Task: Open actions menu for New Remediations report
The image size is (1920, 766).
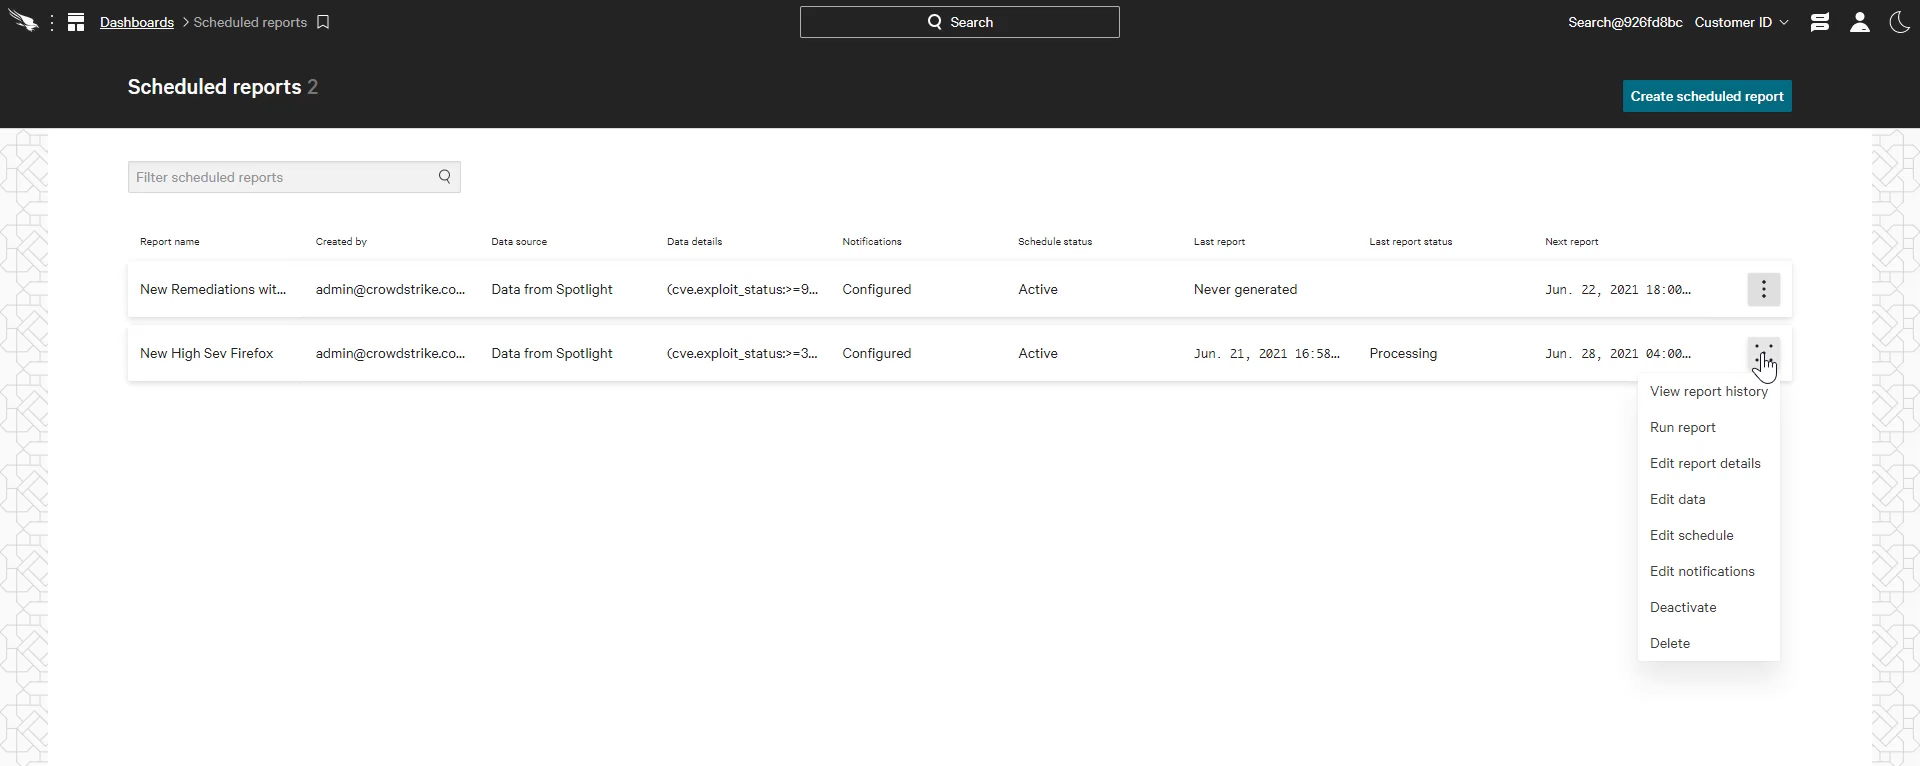Action: [x=1763, y=289]
